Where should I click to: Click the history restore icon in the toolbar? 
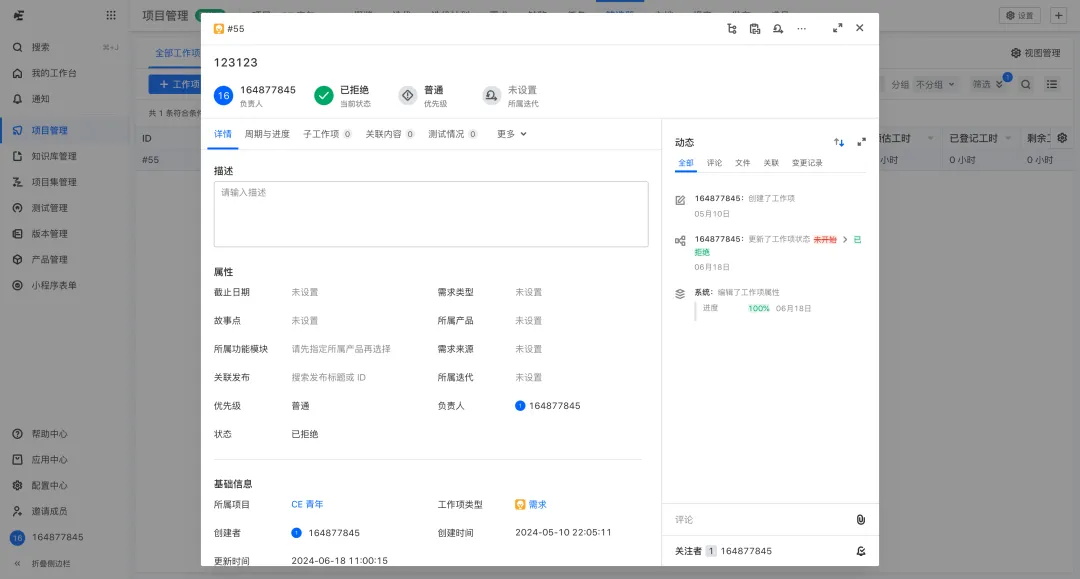[779, 29]
